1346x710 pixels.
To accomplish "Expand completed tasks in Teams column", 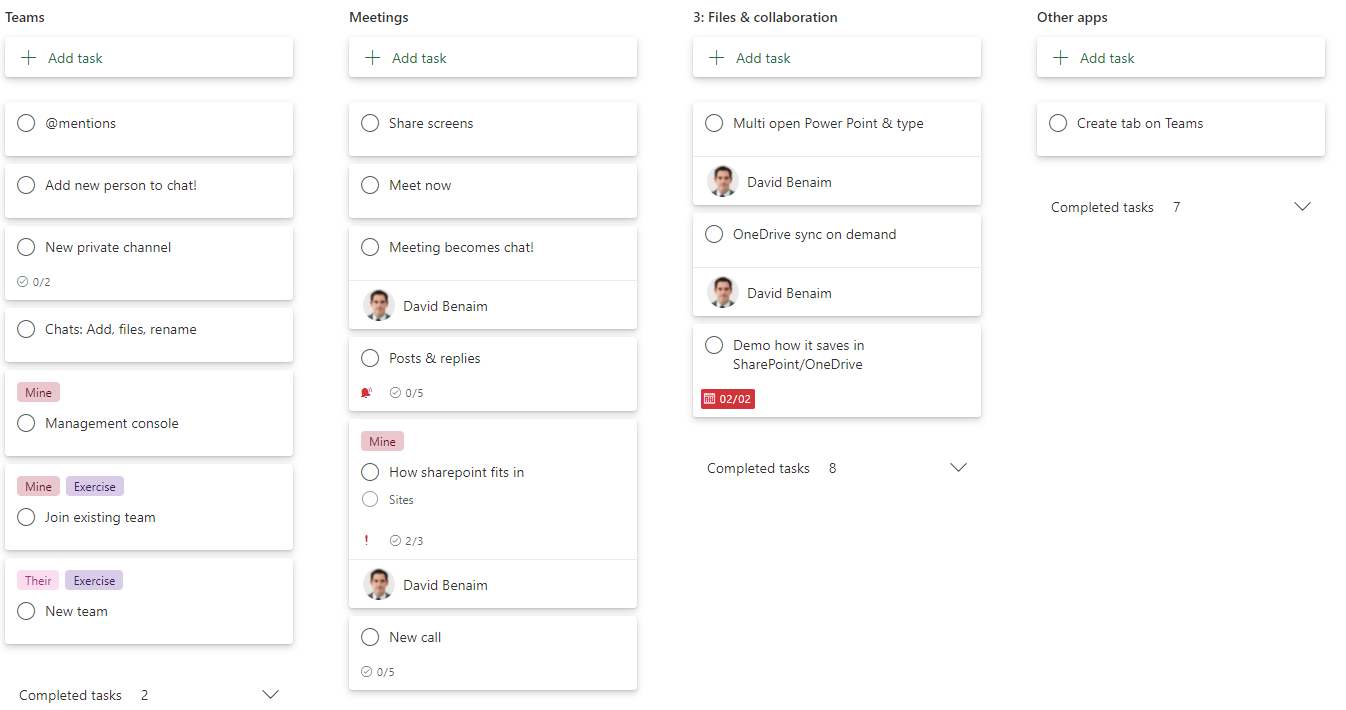I will pos(270,695).
